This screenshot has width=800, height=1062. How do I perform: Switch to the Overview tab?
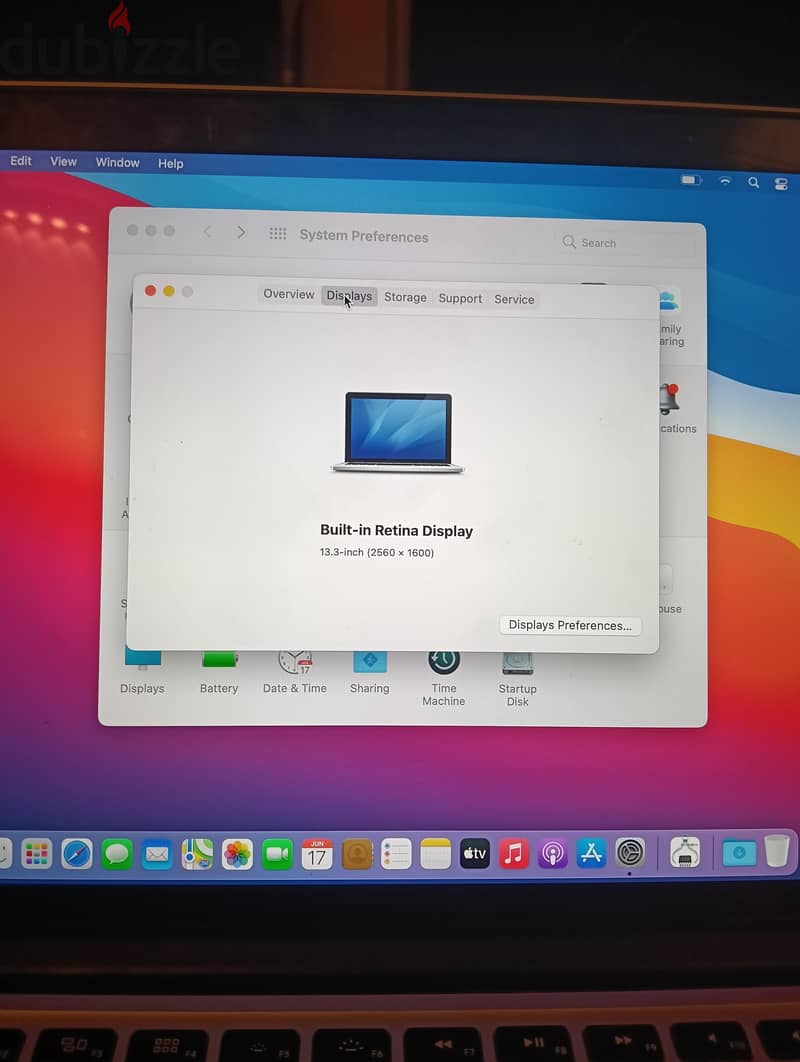click(289, 295)
